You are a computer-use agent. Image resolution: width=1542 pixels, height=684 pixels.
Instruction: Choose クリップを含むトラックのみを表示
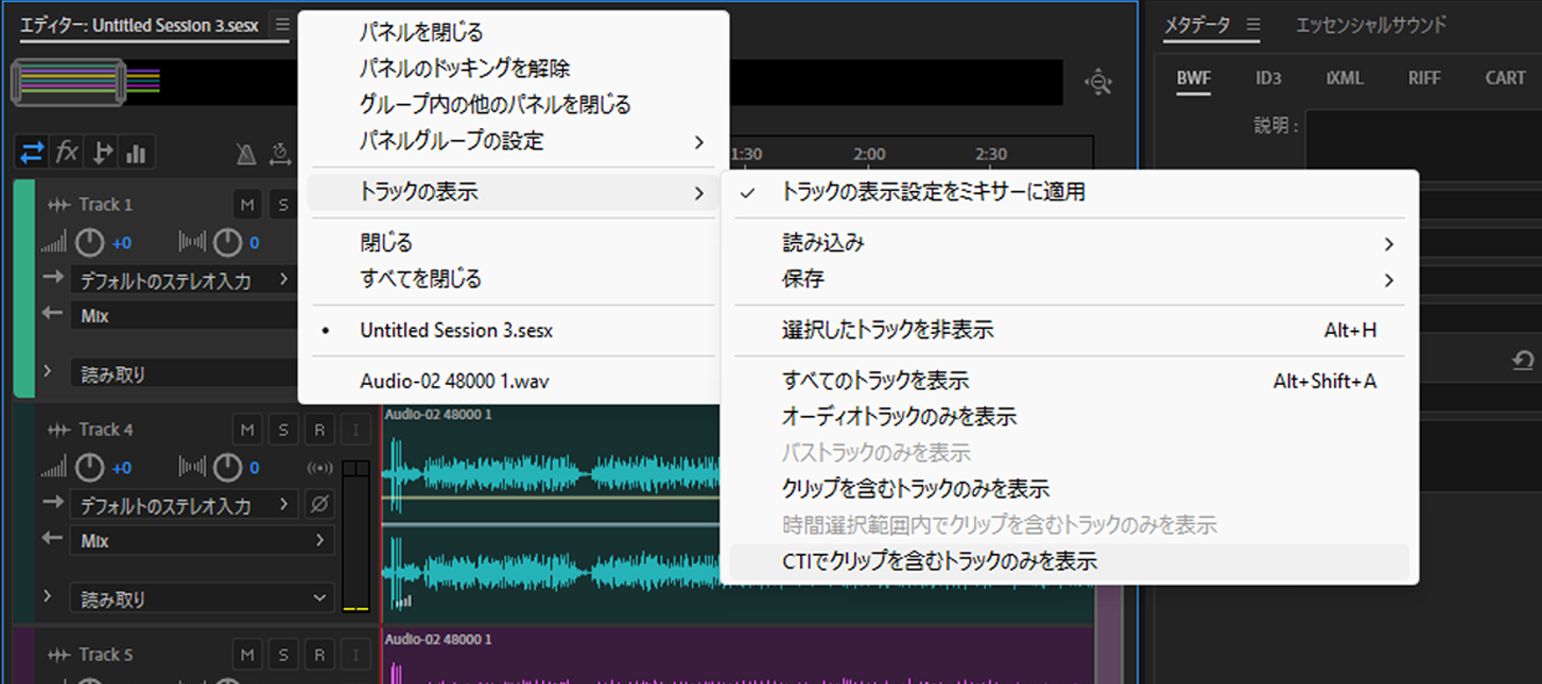tap(1069, 489)
